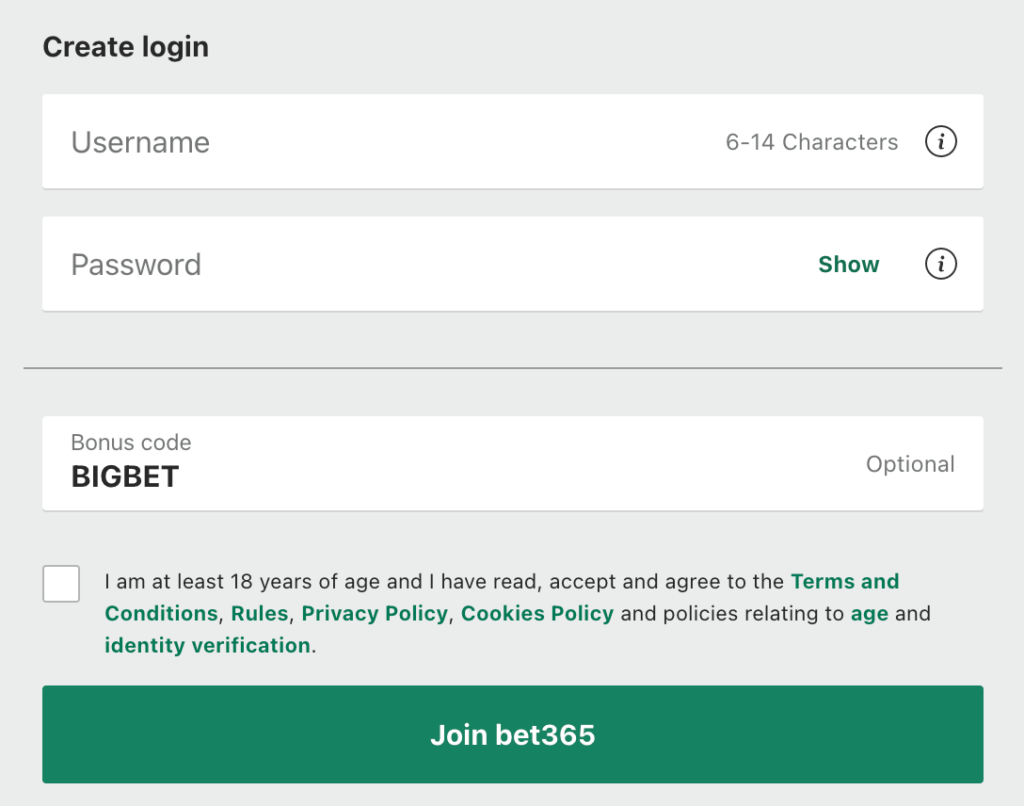Open the age policy link
This screenshot has height=806, width=1024.
(x=870, y=613)
